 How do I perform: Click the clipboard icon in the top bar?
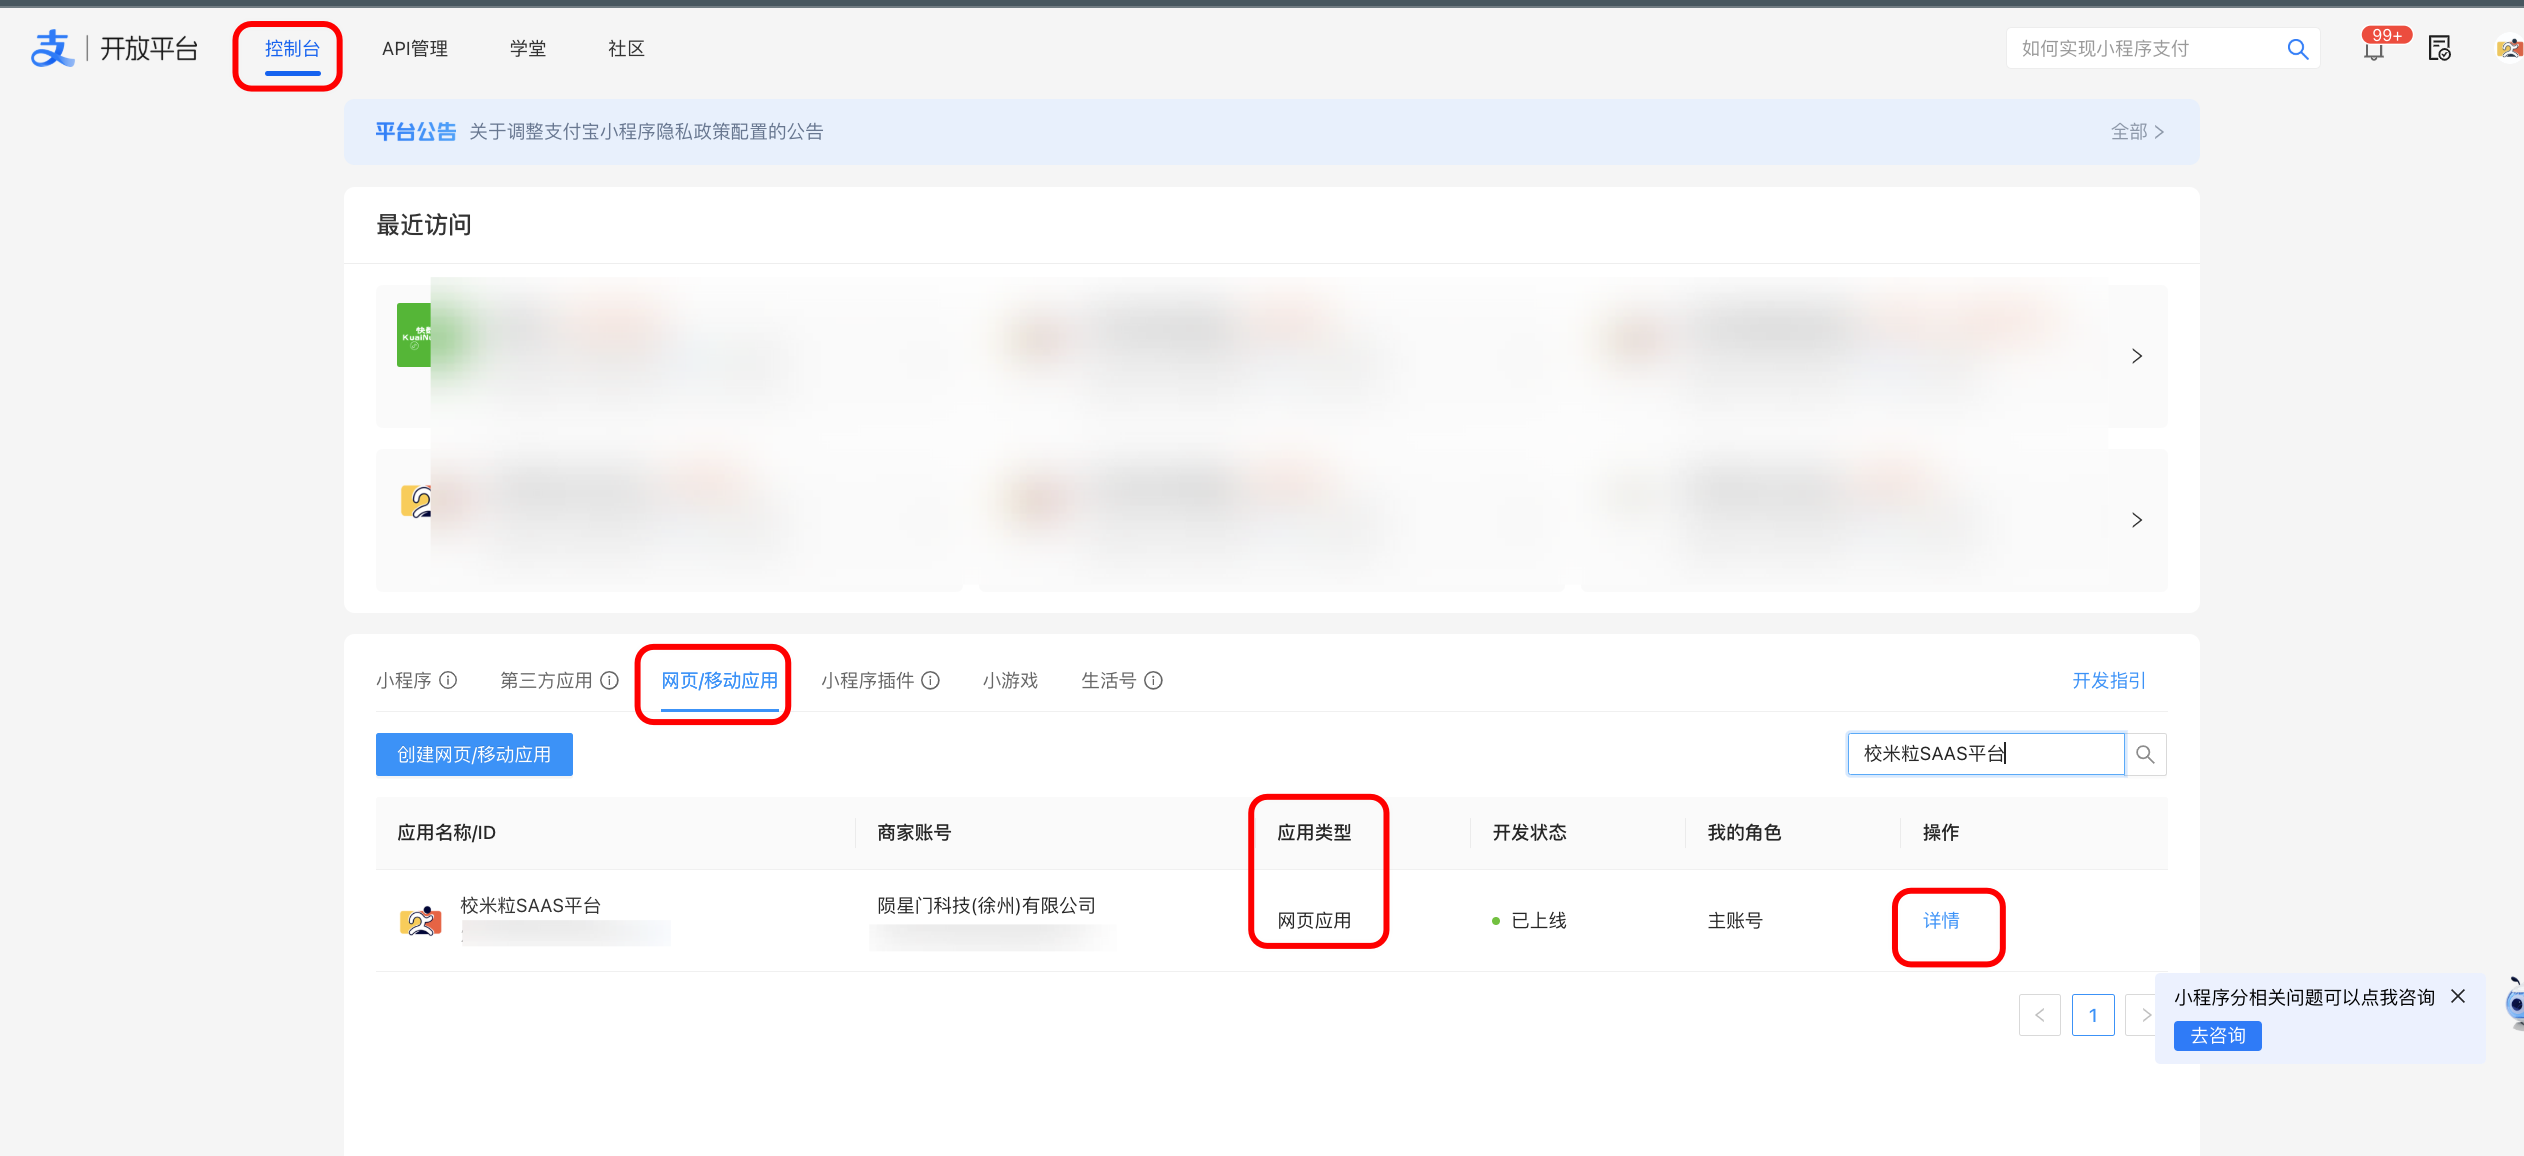(2440, 48)
